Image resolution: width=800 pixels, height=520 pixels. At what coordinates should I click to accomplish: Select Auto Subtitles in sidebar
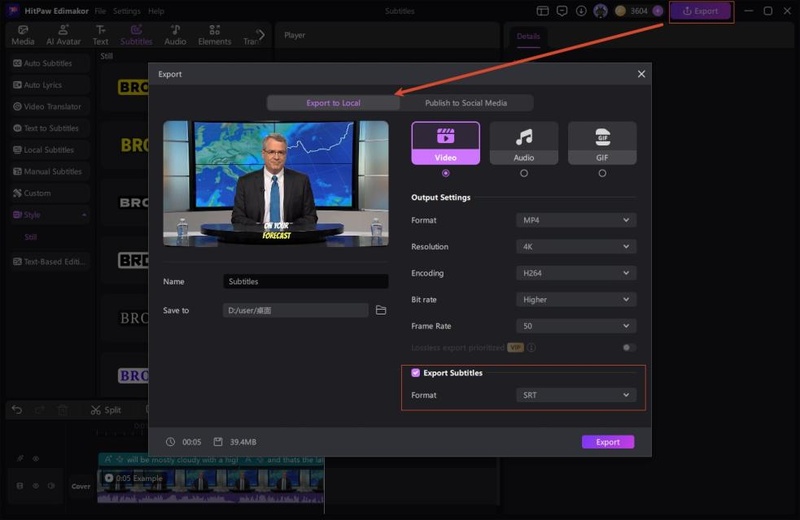pyautogui.click(x=49, y=63)
